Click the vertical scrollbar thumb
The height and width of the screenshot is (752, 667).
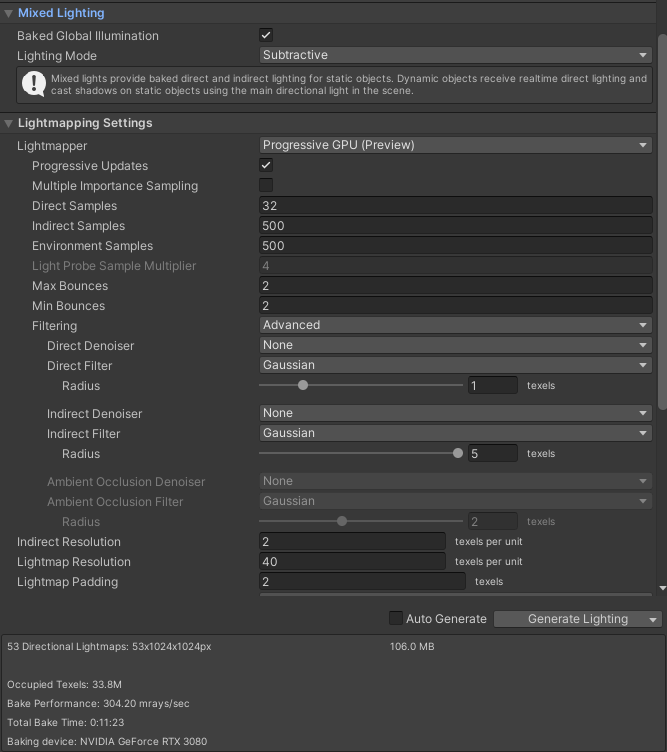pos(662,222)
